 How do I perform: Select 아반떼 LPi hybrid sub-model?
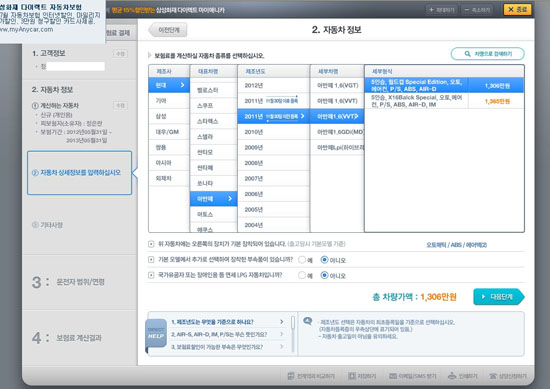coord(337,147)
